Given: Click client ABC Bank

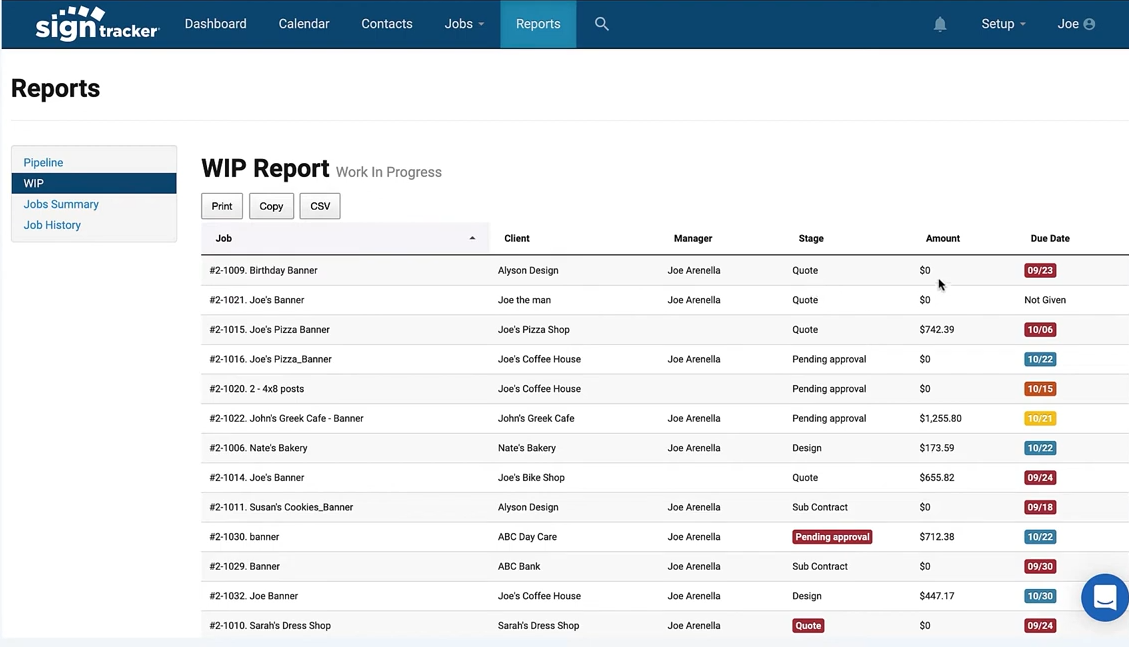Looking at the screenshot, I should pos(519,566).
